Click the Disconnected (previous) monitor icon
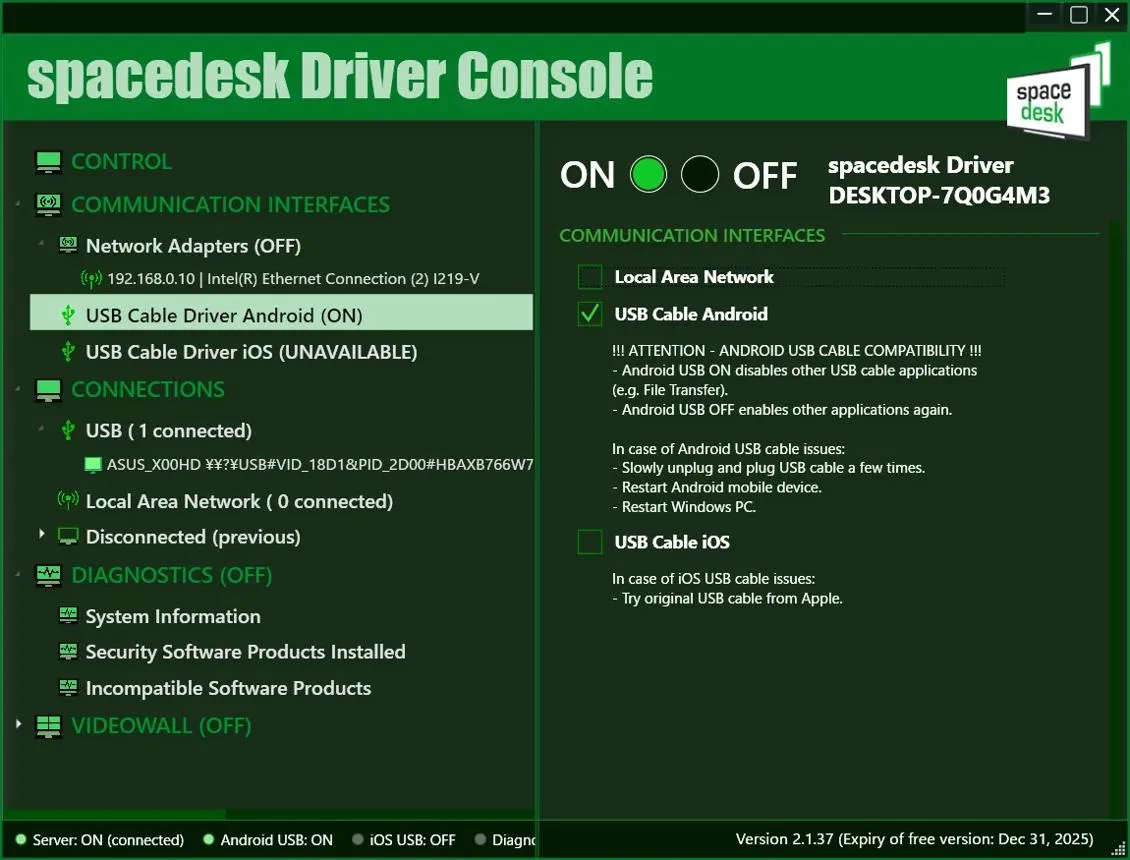This screenshot has height=860, width=1130. (x=68, y=536)
